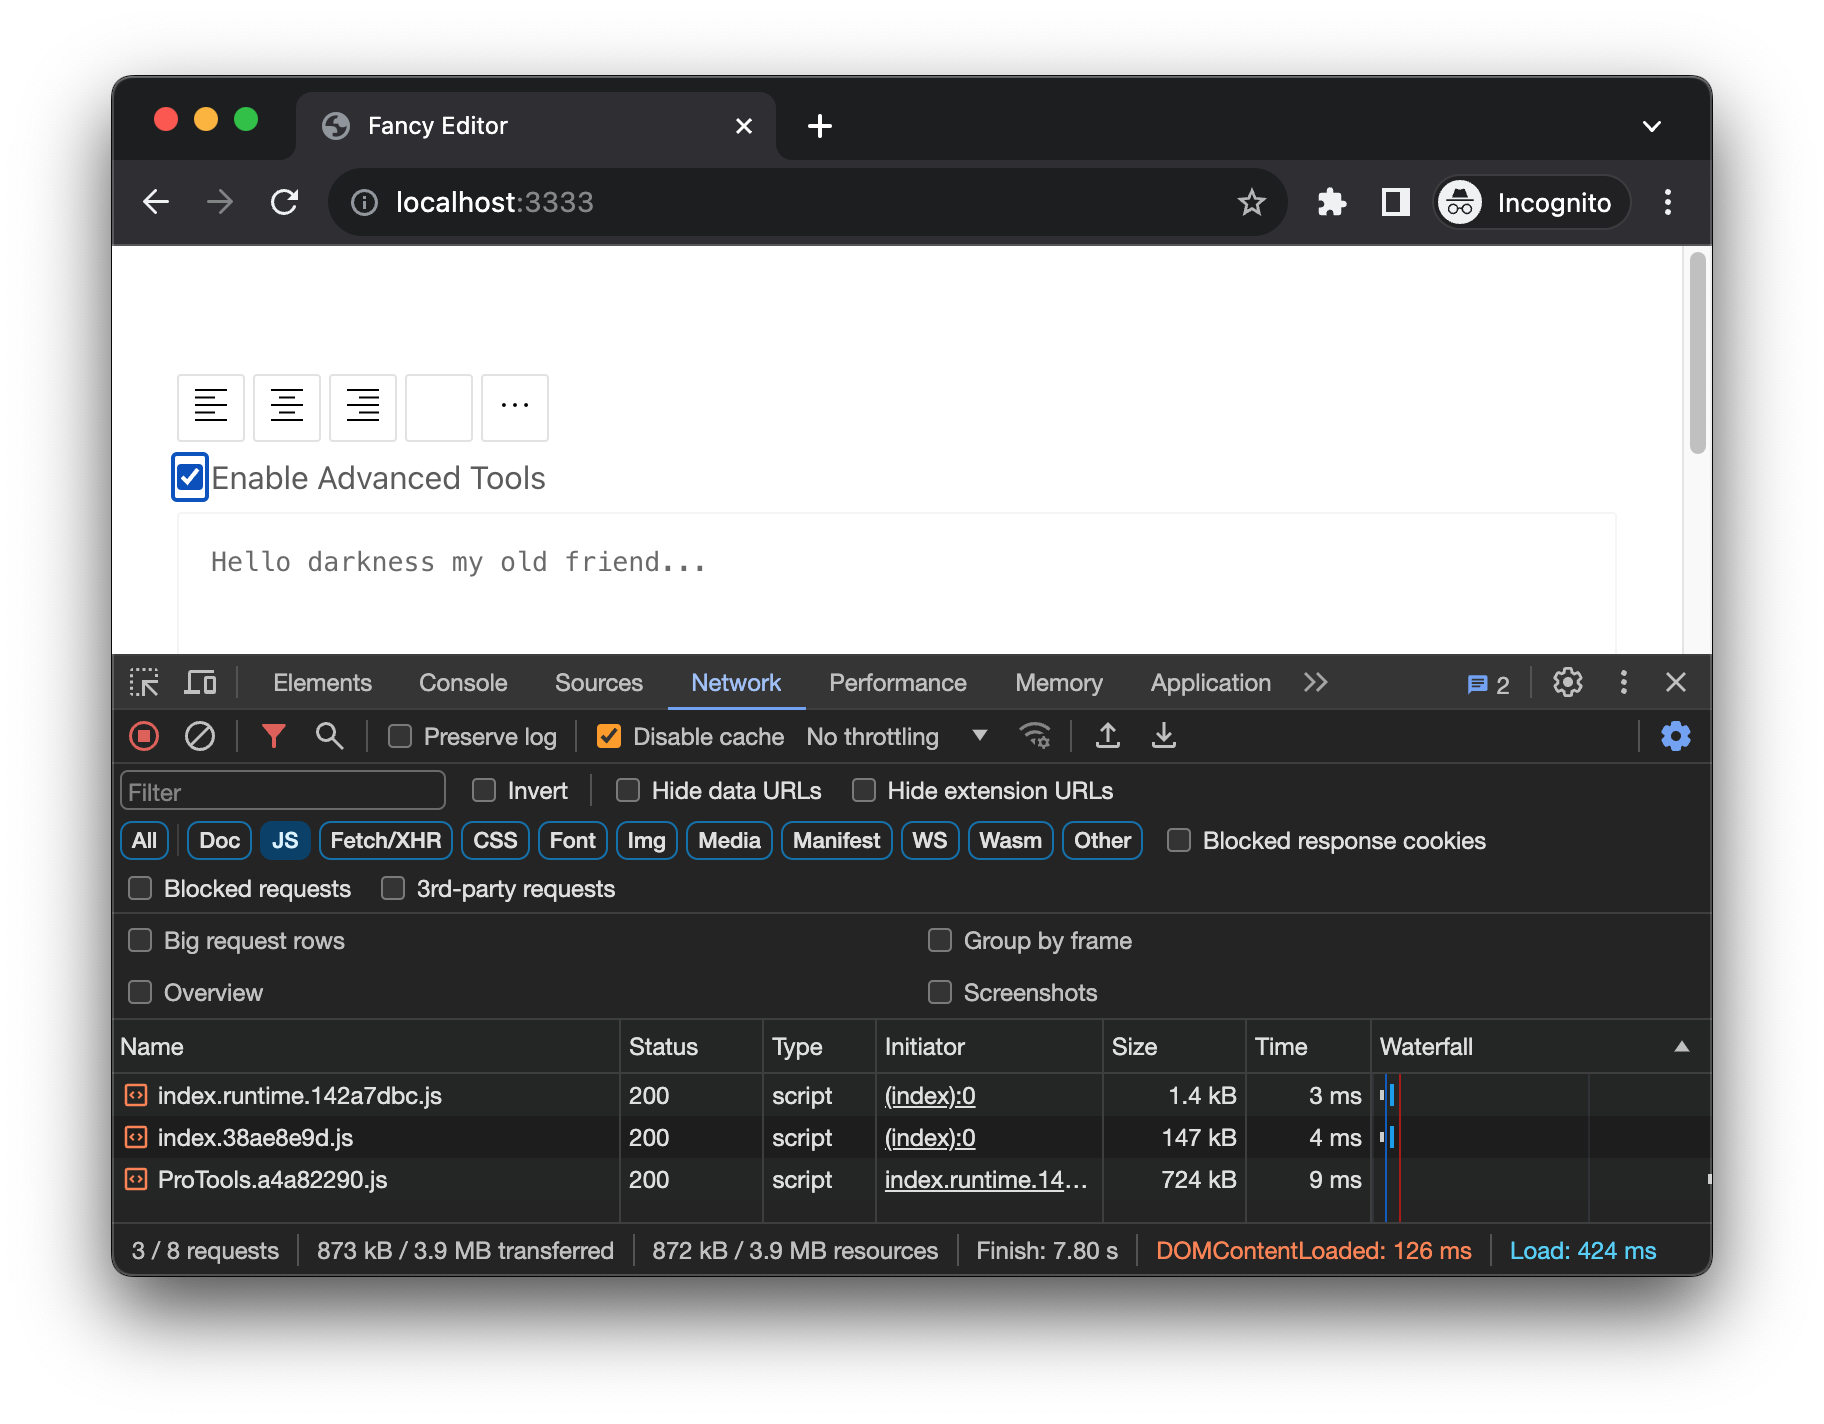Click the three-dots more tools button
This screenshot has width=1824, height=1424.
(x=515, y=407)
